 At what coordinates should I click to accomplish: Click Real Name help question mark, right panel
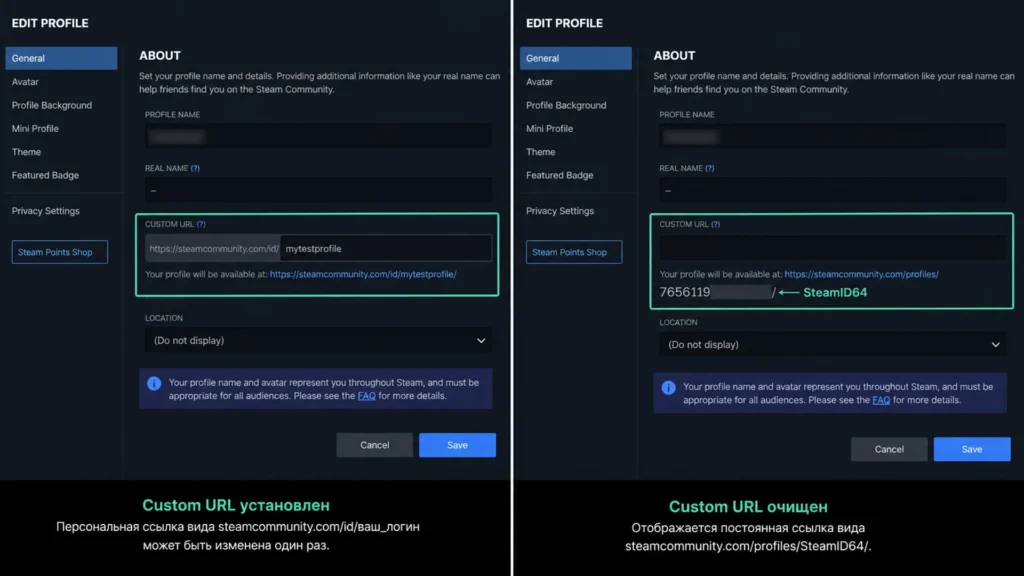pos(710,168)
